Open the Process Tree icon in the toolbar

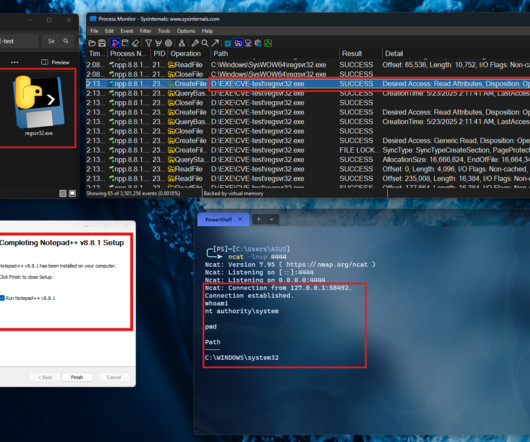(x=182, y=43)
